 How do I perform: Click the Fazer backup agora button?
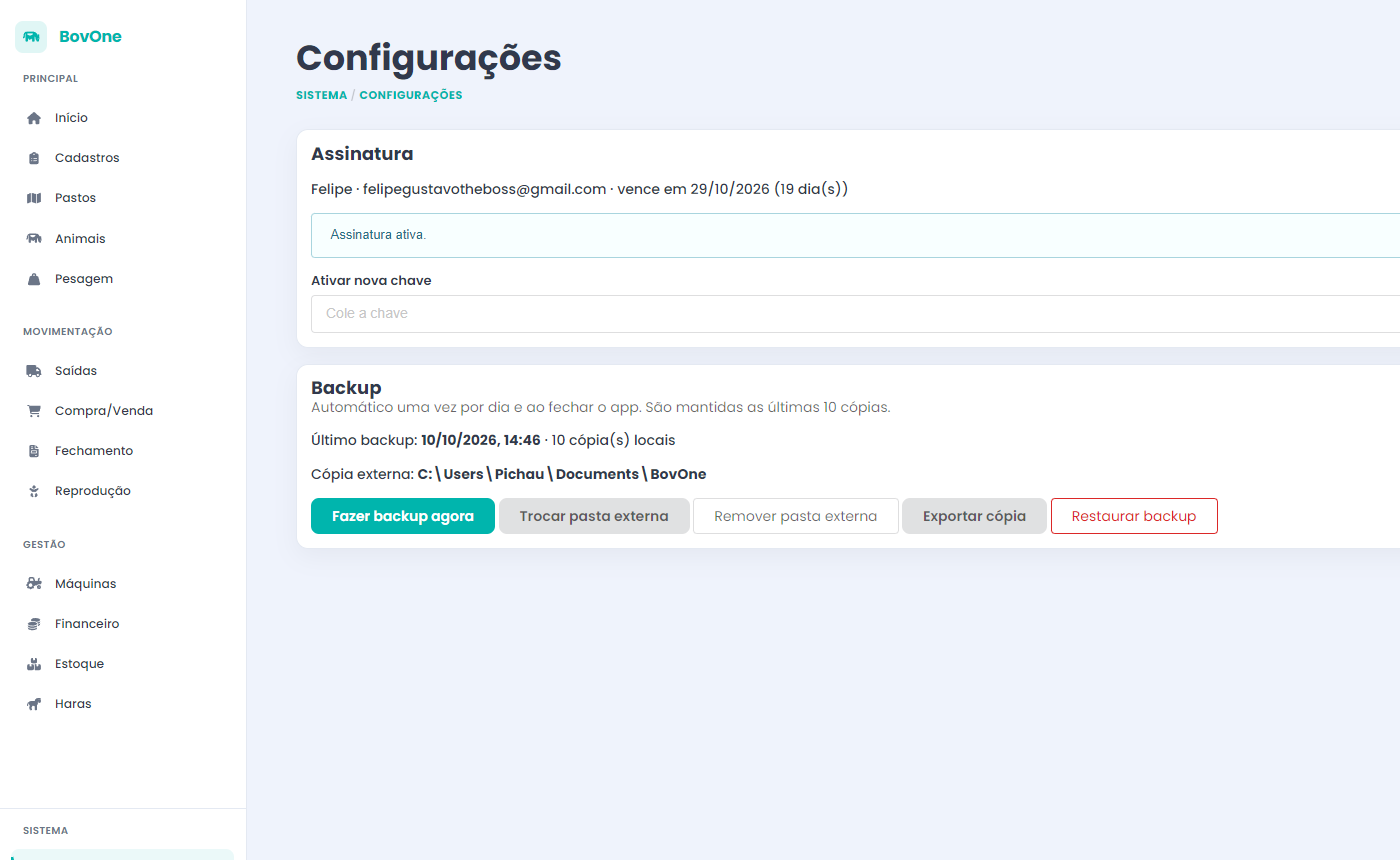point(403,516)
